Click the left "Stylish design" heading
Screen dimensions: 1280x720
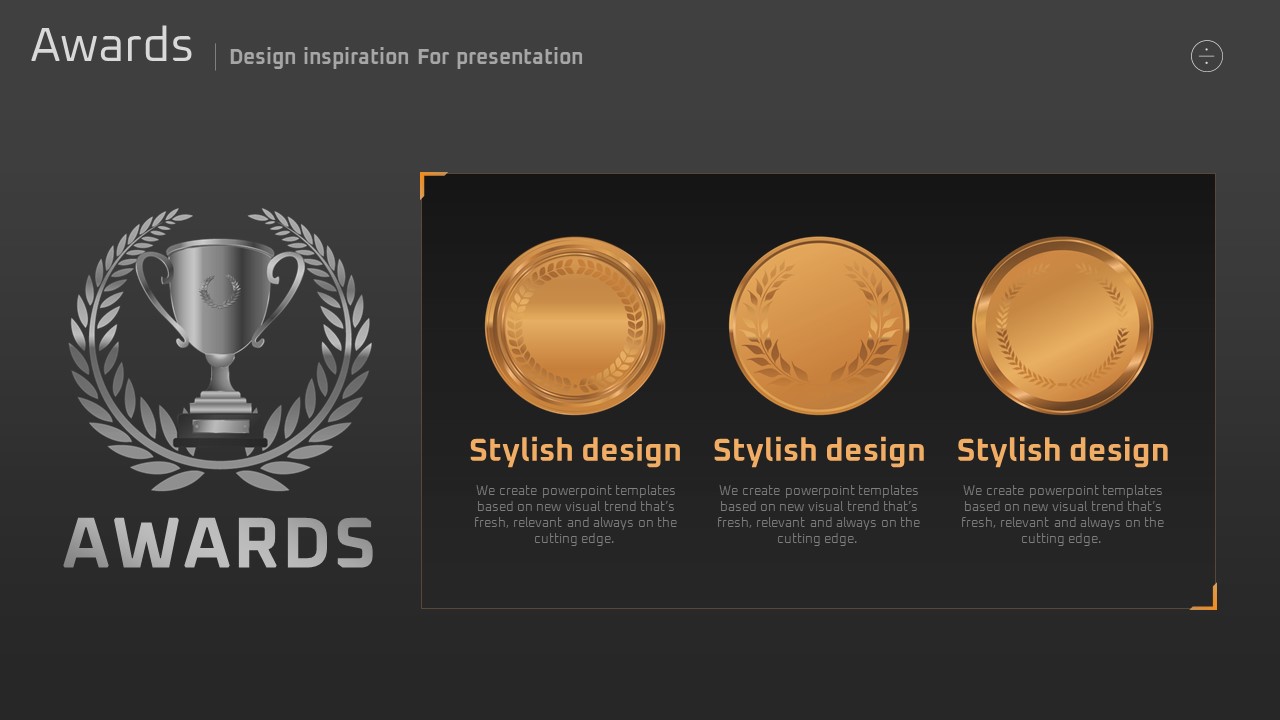[x=575, y=450]
